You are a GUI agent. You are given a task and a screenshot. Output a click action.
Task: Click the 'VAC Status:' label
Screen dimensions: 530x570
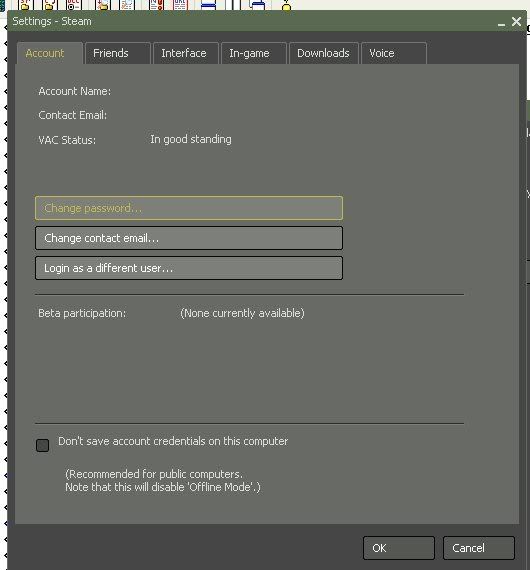[67, 140]
